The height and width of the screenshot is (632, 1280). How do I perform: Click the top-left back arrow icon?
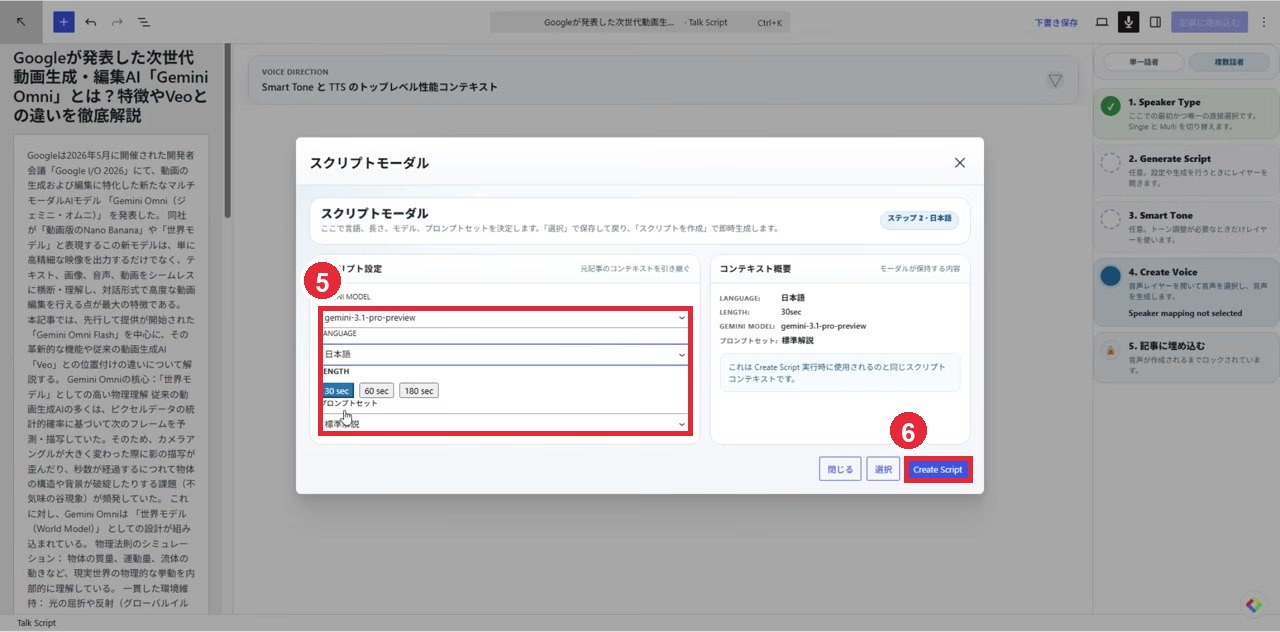22,22
